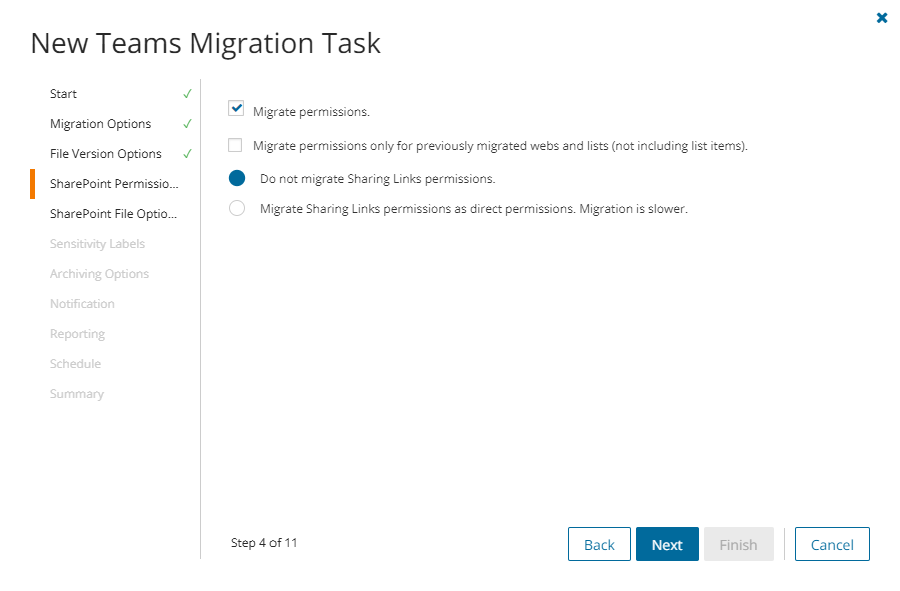Click the Summary step in sidebar
Screen dimensions: 900x591
click(x=77, y=394)
